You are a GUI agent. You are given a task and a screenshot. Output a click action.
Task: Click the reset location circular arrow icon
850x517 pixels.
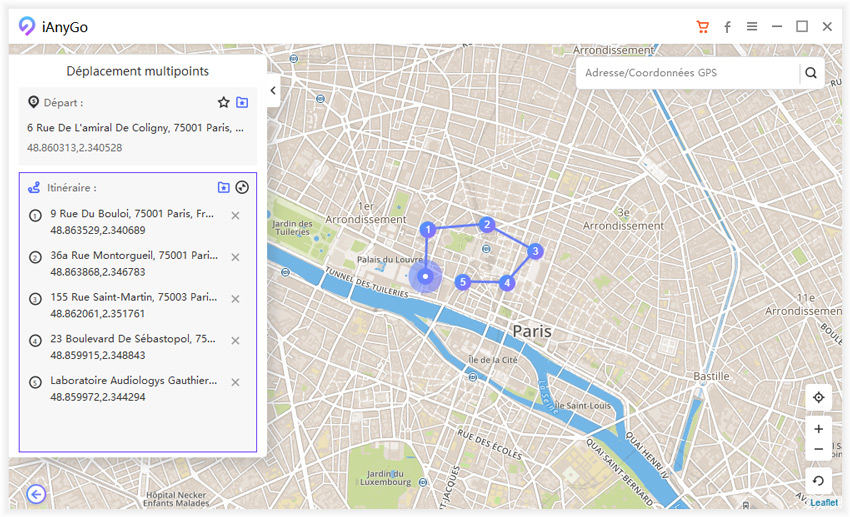[x=819, y=481]
